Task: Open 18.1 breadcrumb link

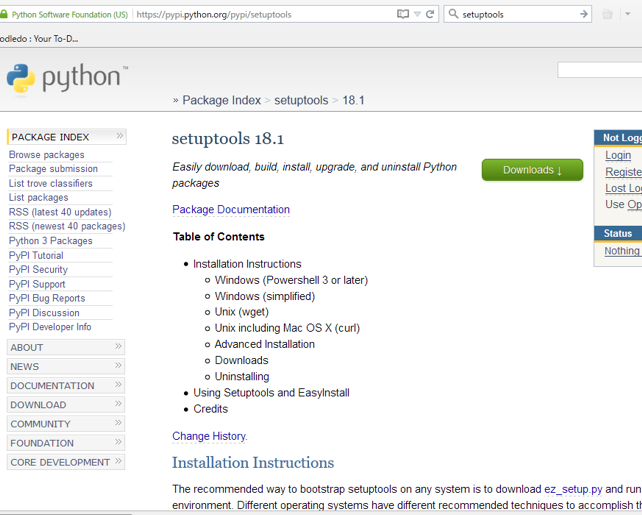Action: 353,100
